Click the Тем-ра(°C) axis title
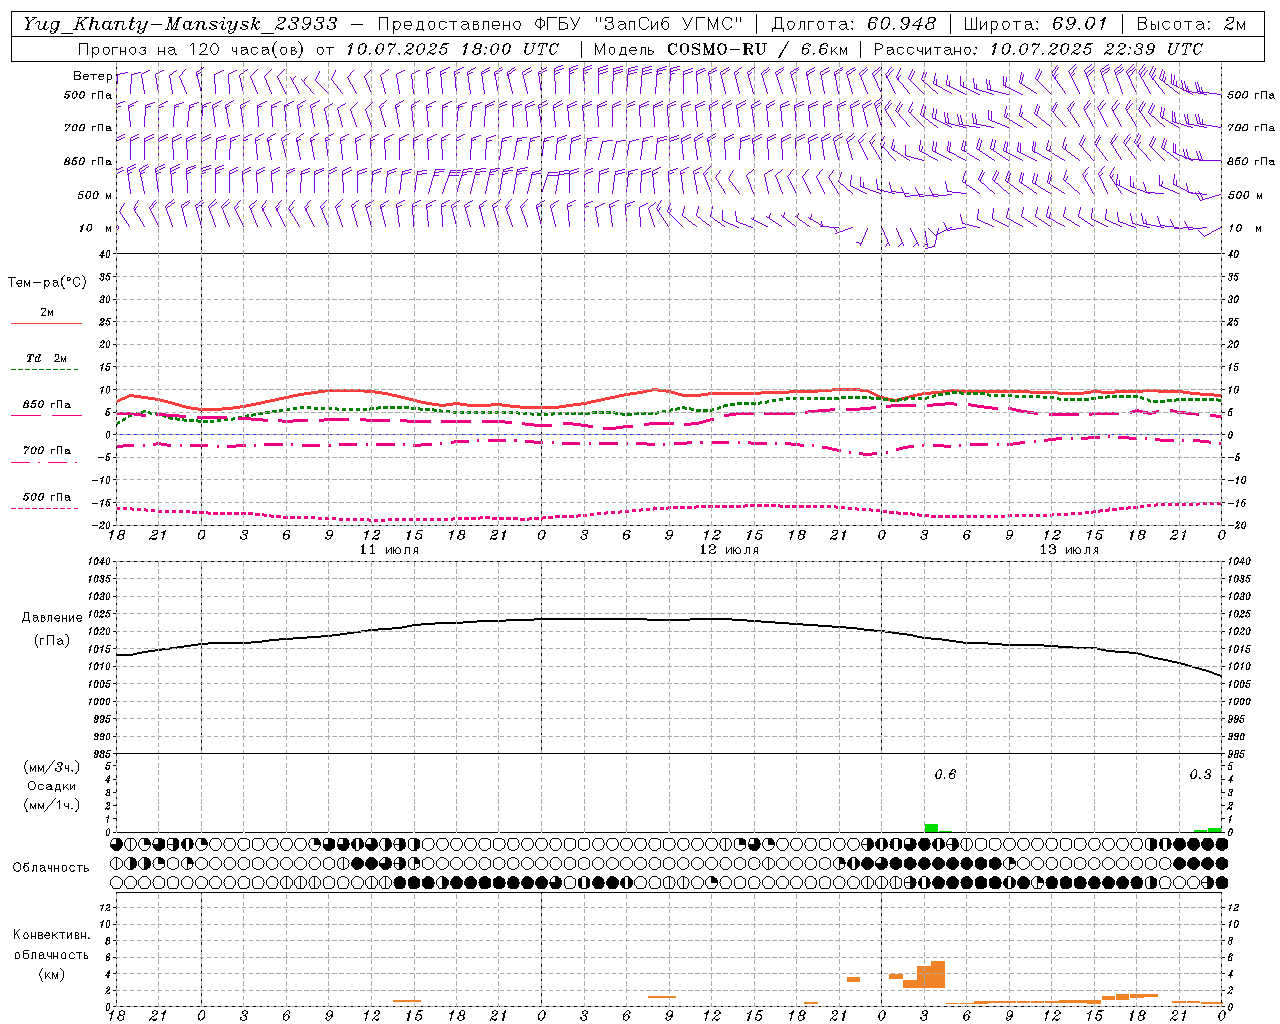1280x1024 pixels. [47, 283]
